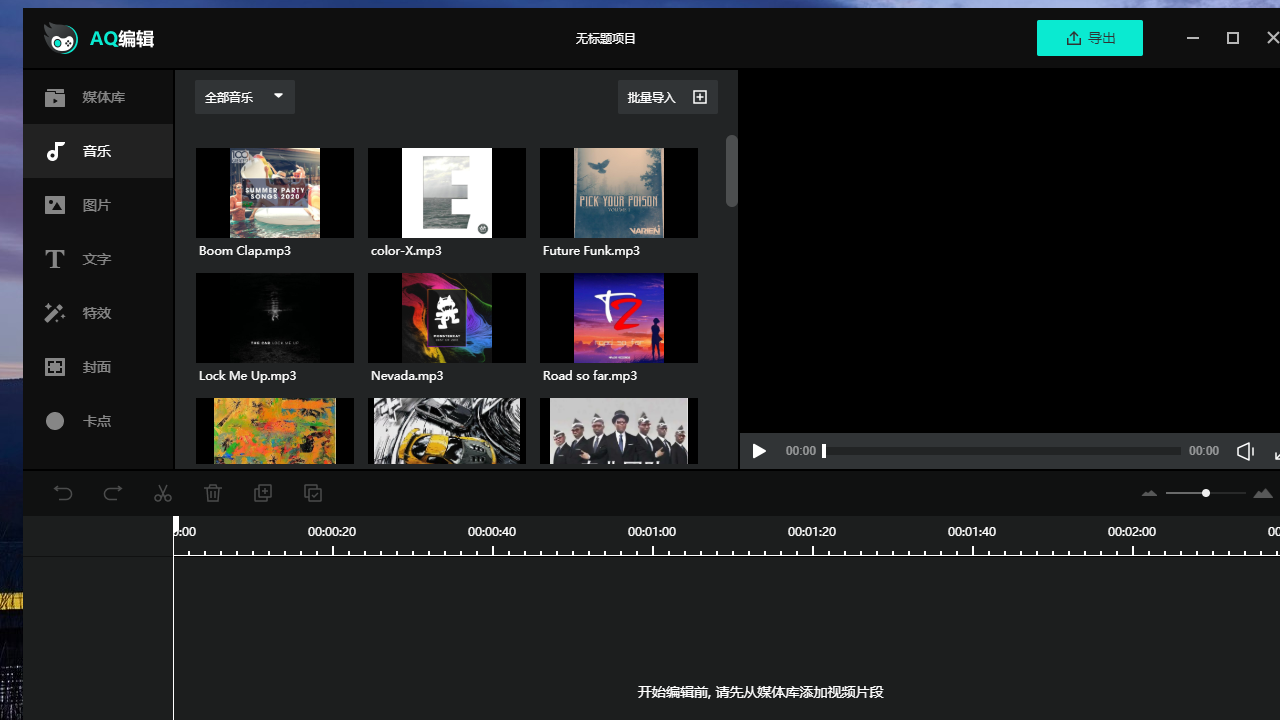Image resolution: width=1280 pixels, height=720 pixels.
Task: Click the timeline zoom slider handle
Action: click(1206, 493)
